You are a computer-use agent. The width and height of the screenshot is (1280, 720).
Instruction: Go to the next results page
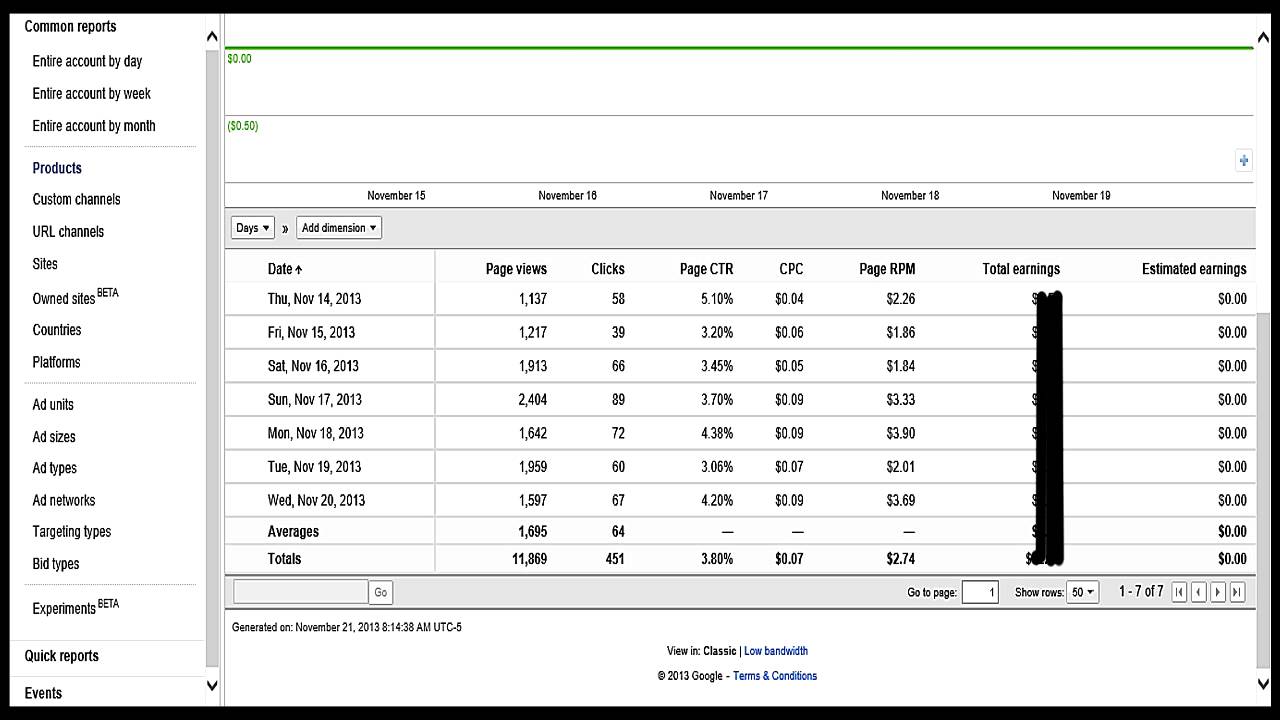pos(1218,592)
